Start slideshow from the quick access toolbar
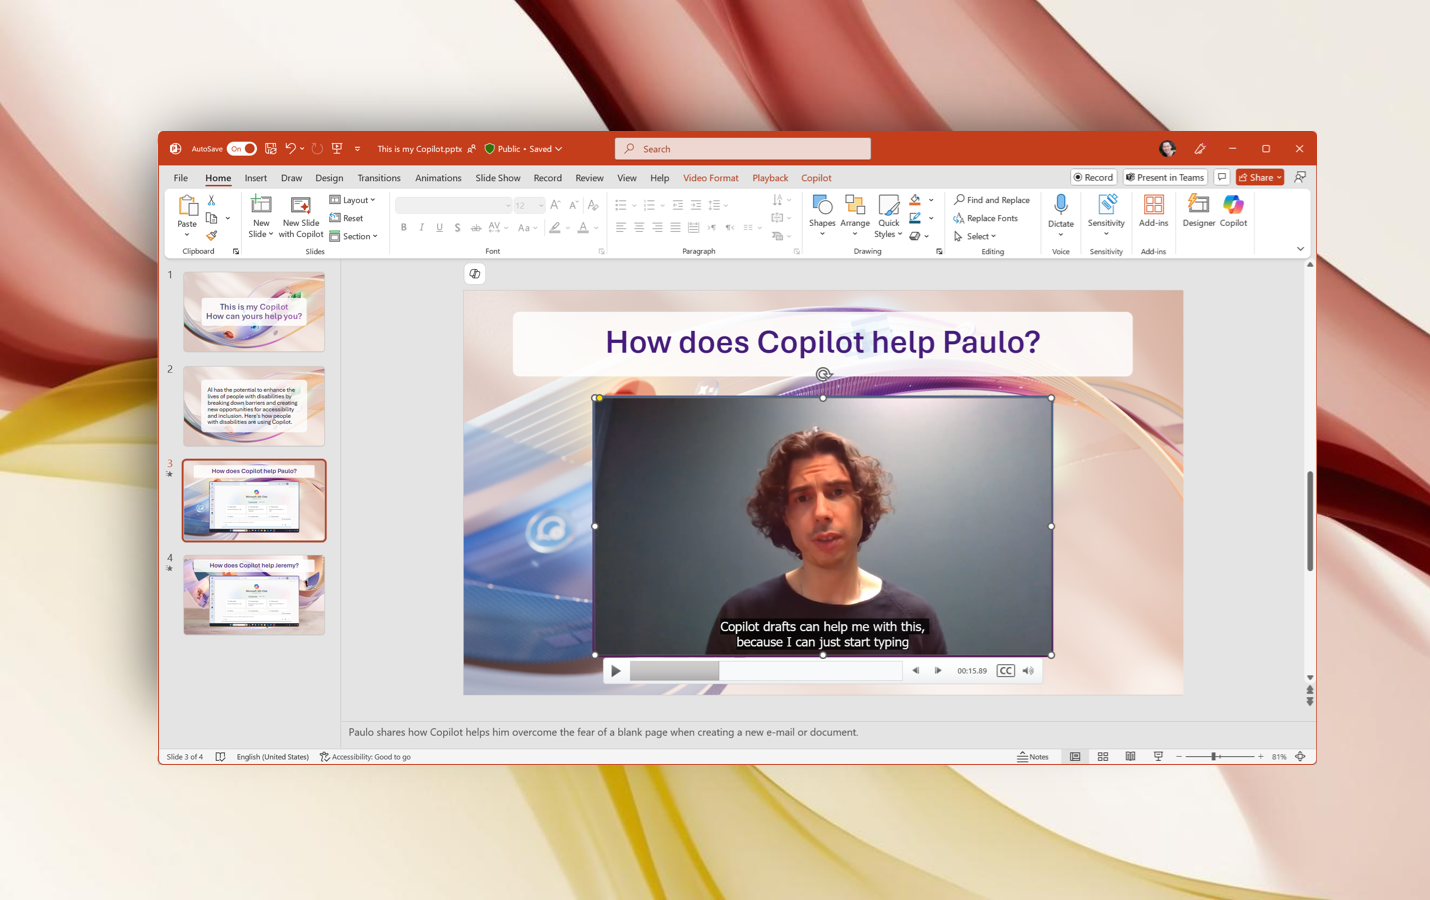Image resolution: width=1430 pixels, height=900 pixels. (337, 149)
